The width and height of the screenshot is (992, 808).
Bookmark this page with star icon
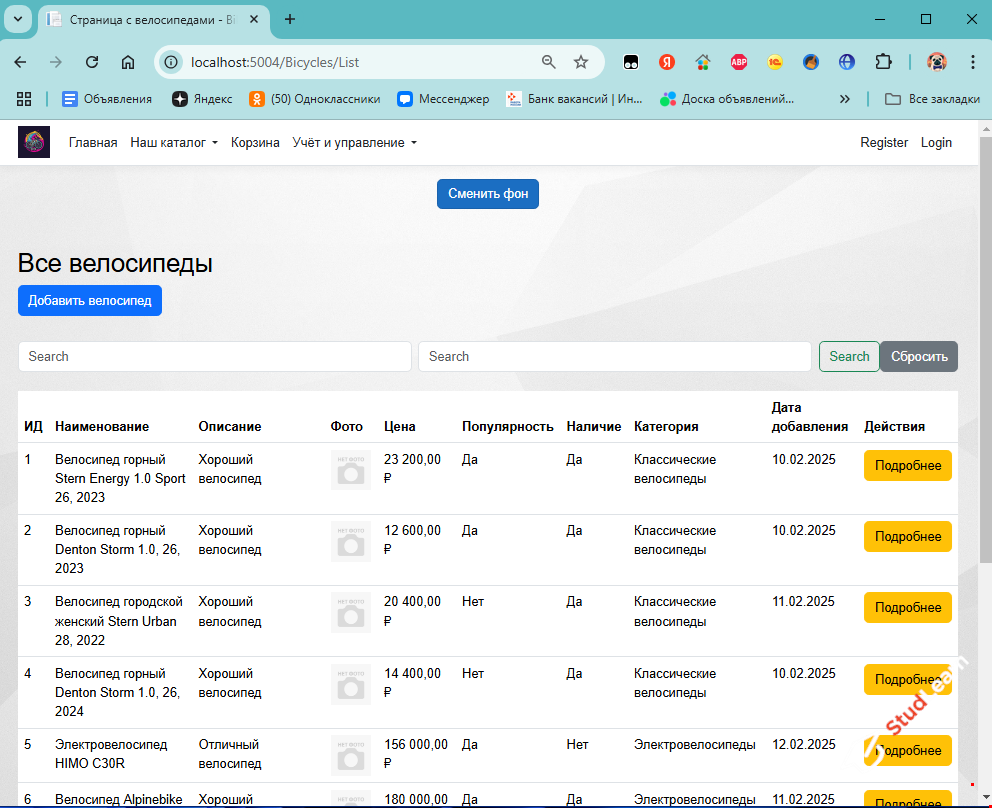[581, 62]
